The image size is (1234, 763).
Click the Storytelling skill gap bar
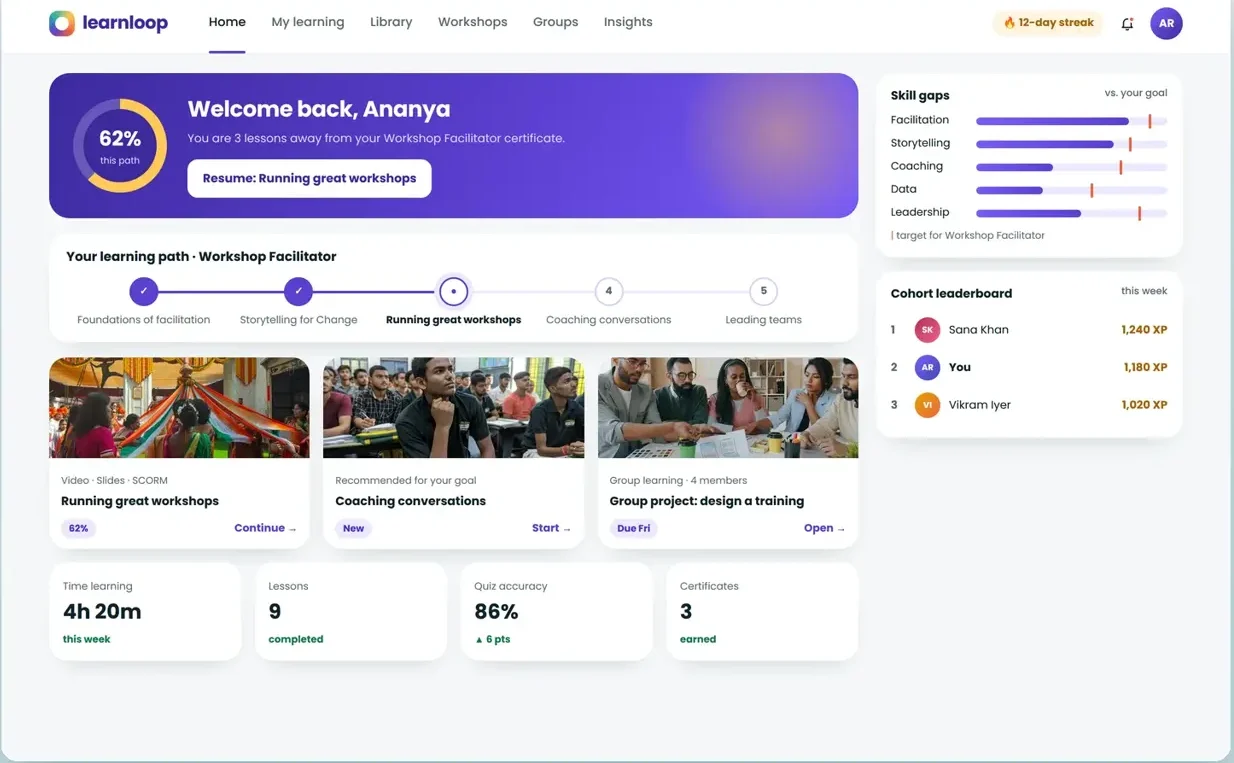pos(1071,144)
